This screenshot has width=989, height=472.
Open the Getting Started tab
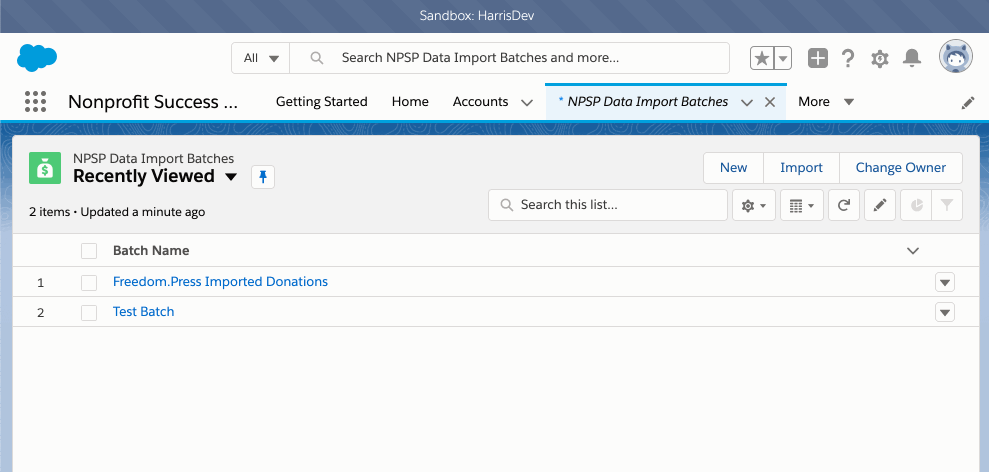tap(322, 102)
